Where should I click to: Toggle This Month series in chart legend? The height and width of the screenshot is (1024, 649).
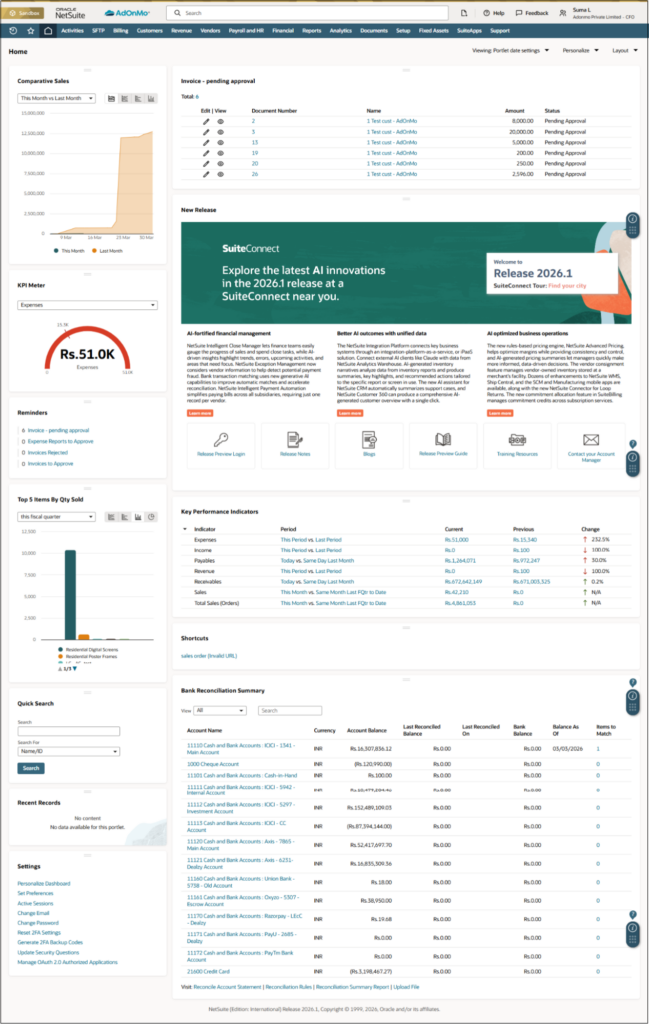click(69, 251)
